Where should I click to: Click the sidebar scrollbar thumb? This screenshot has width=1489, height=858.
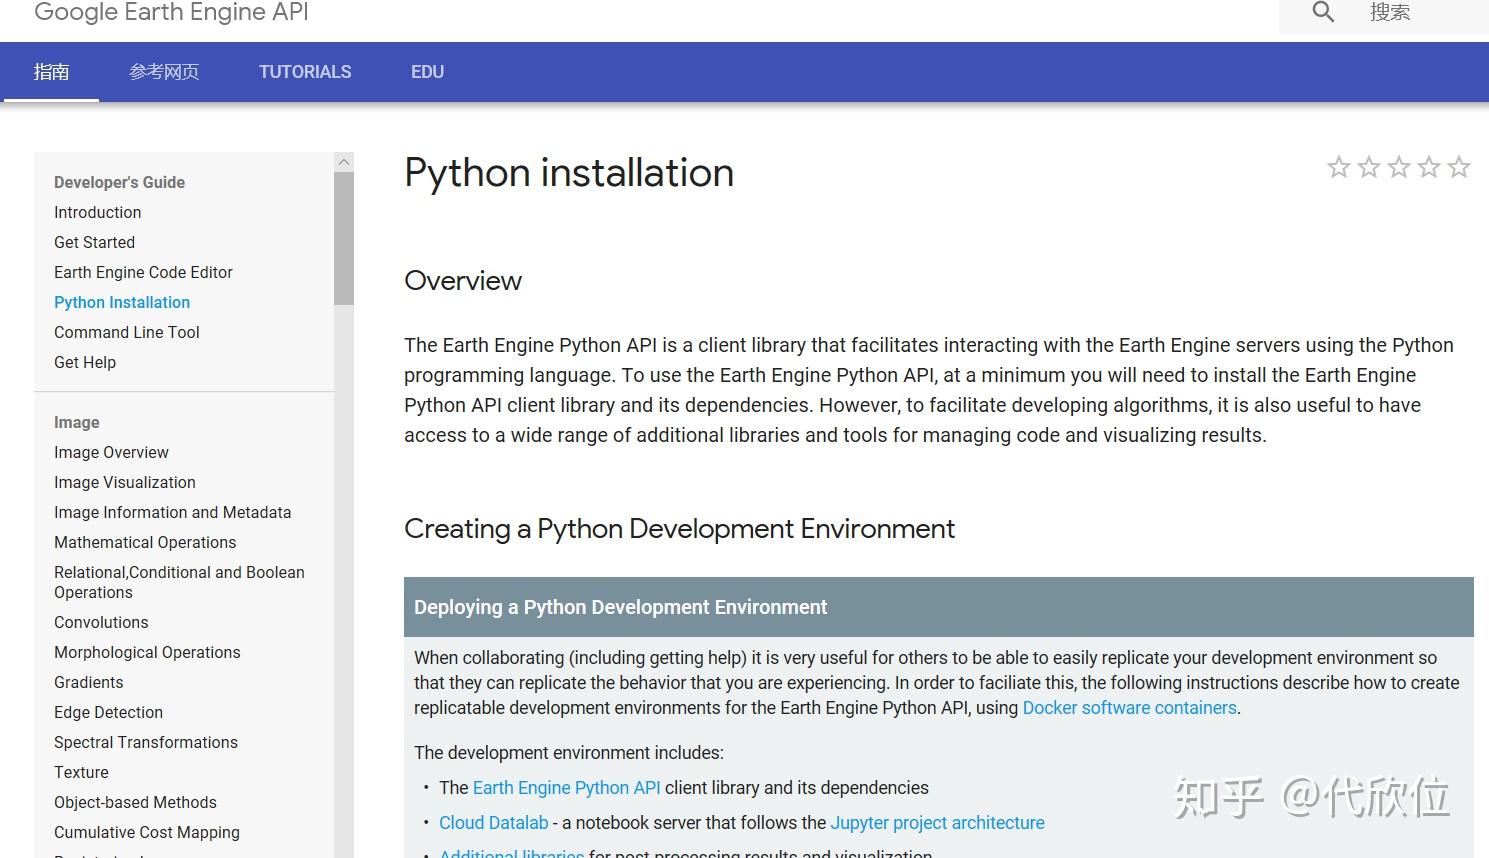coord(344,238)
